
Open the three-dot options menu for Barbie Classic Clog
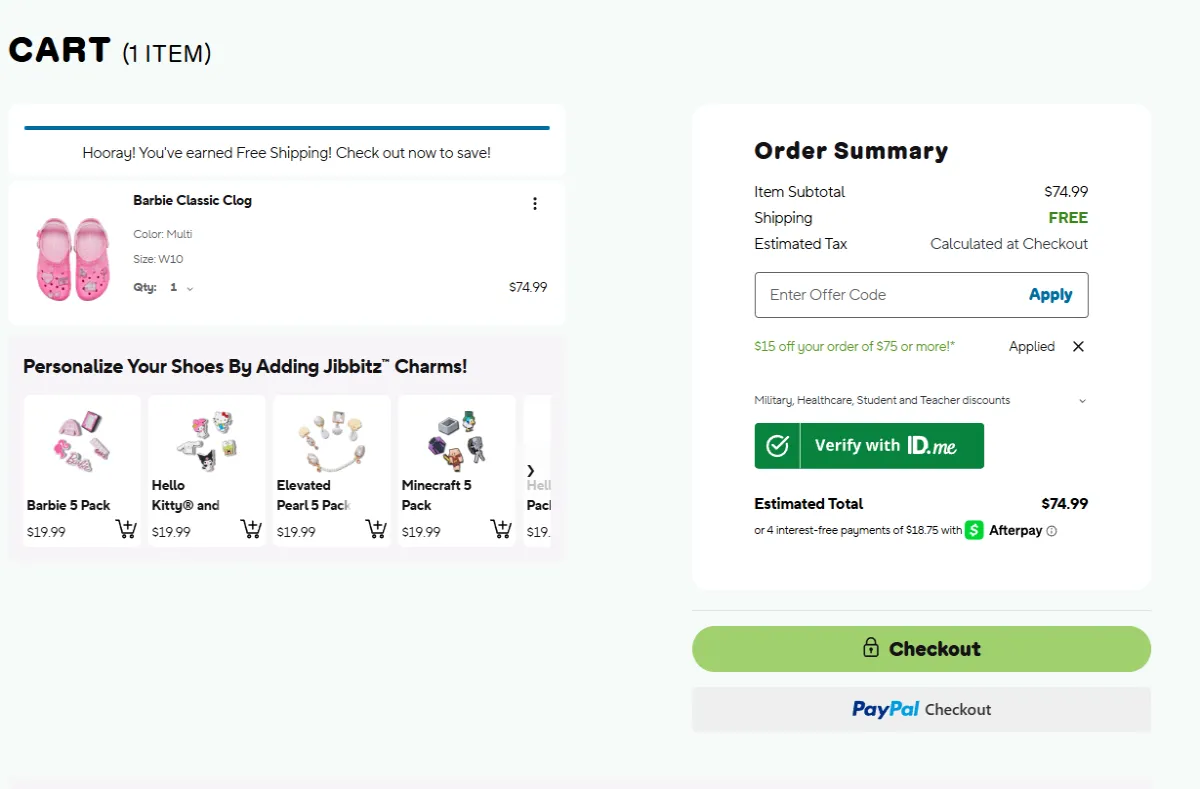pos(535,203)
